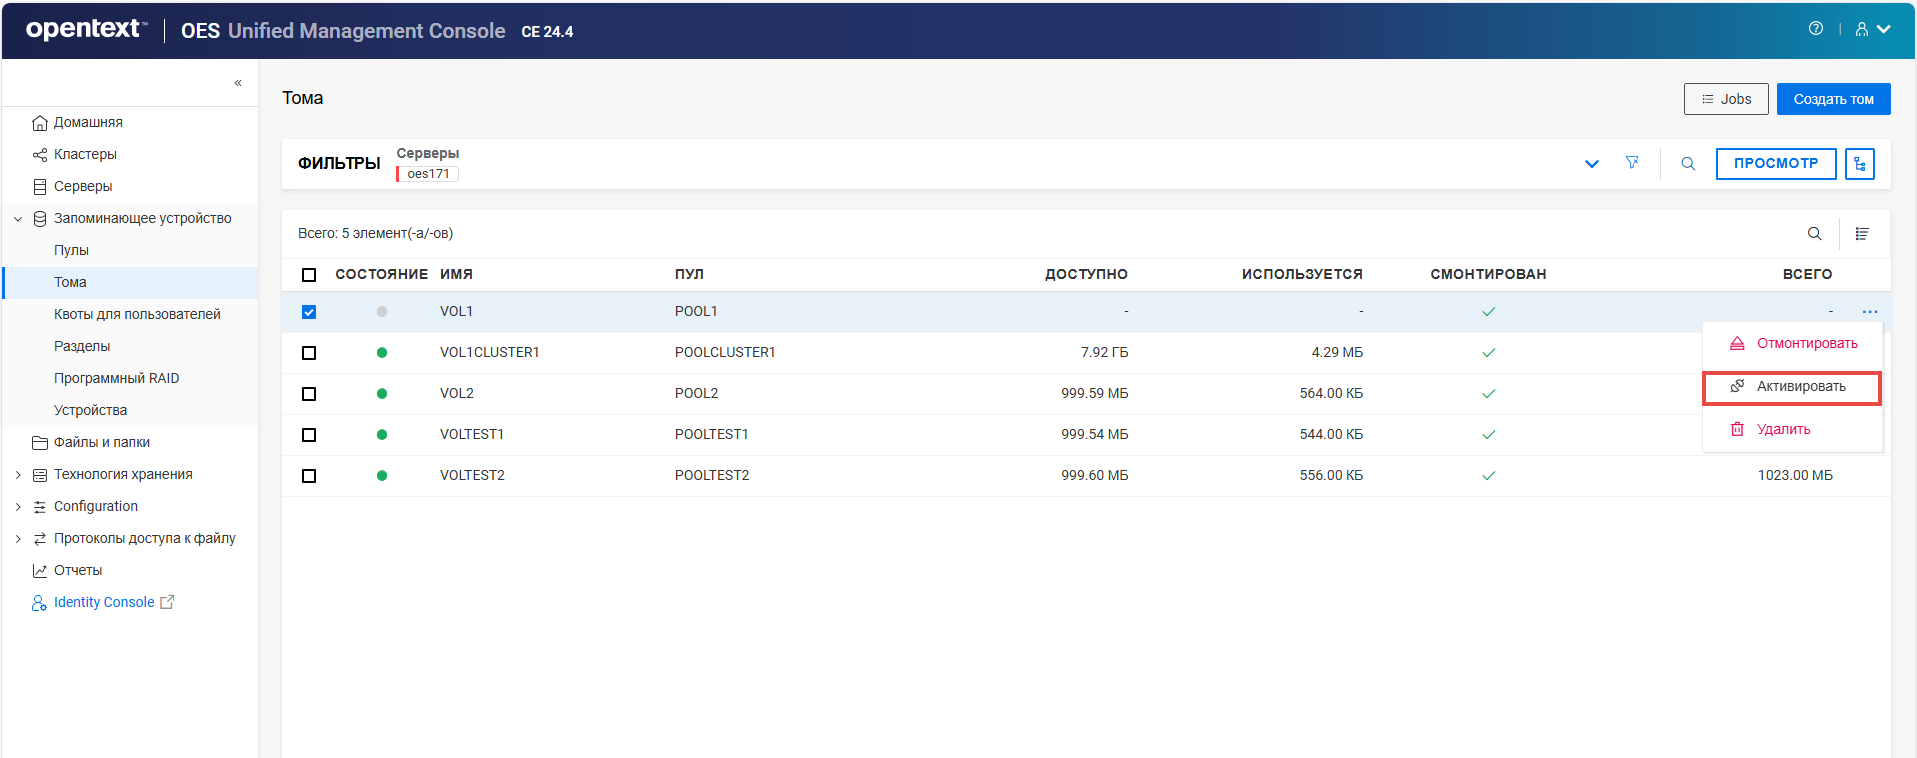Select the VOL1CLUSTER1 row checkbox
Image resolution: width=1917 pixels, height=758 pixels.
point(309,353)
